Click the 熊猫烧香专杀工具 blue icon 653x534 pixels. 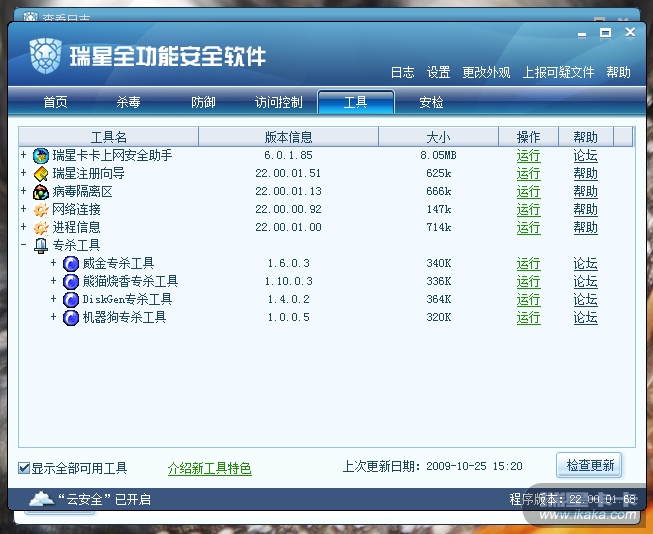coord(71,282)
